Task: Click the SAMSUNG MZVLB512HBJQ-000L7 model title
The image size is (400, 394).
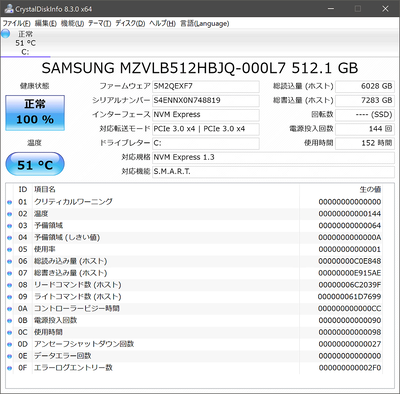Action: point(200,68)
